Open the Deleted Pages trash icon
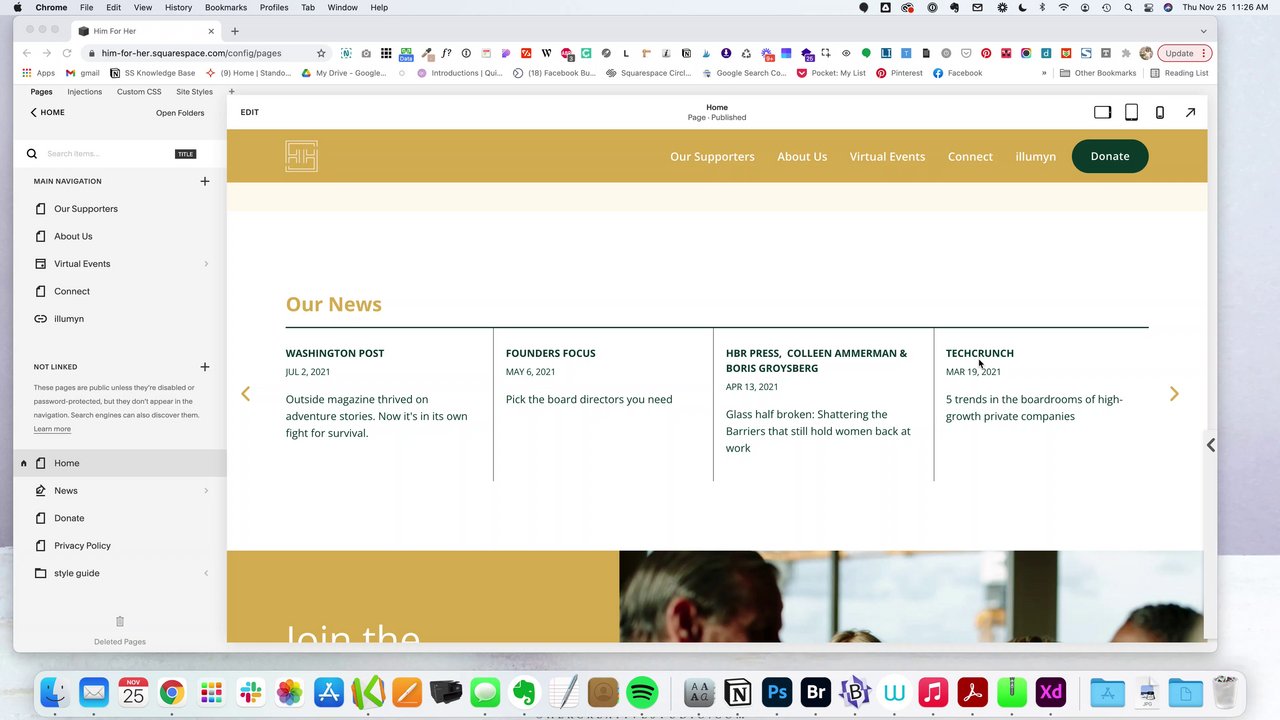 120,622
